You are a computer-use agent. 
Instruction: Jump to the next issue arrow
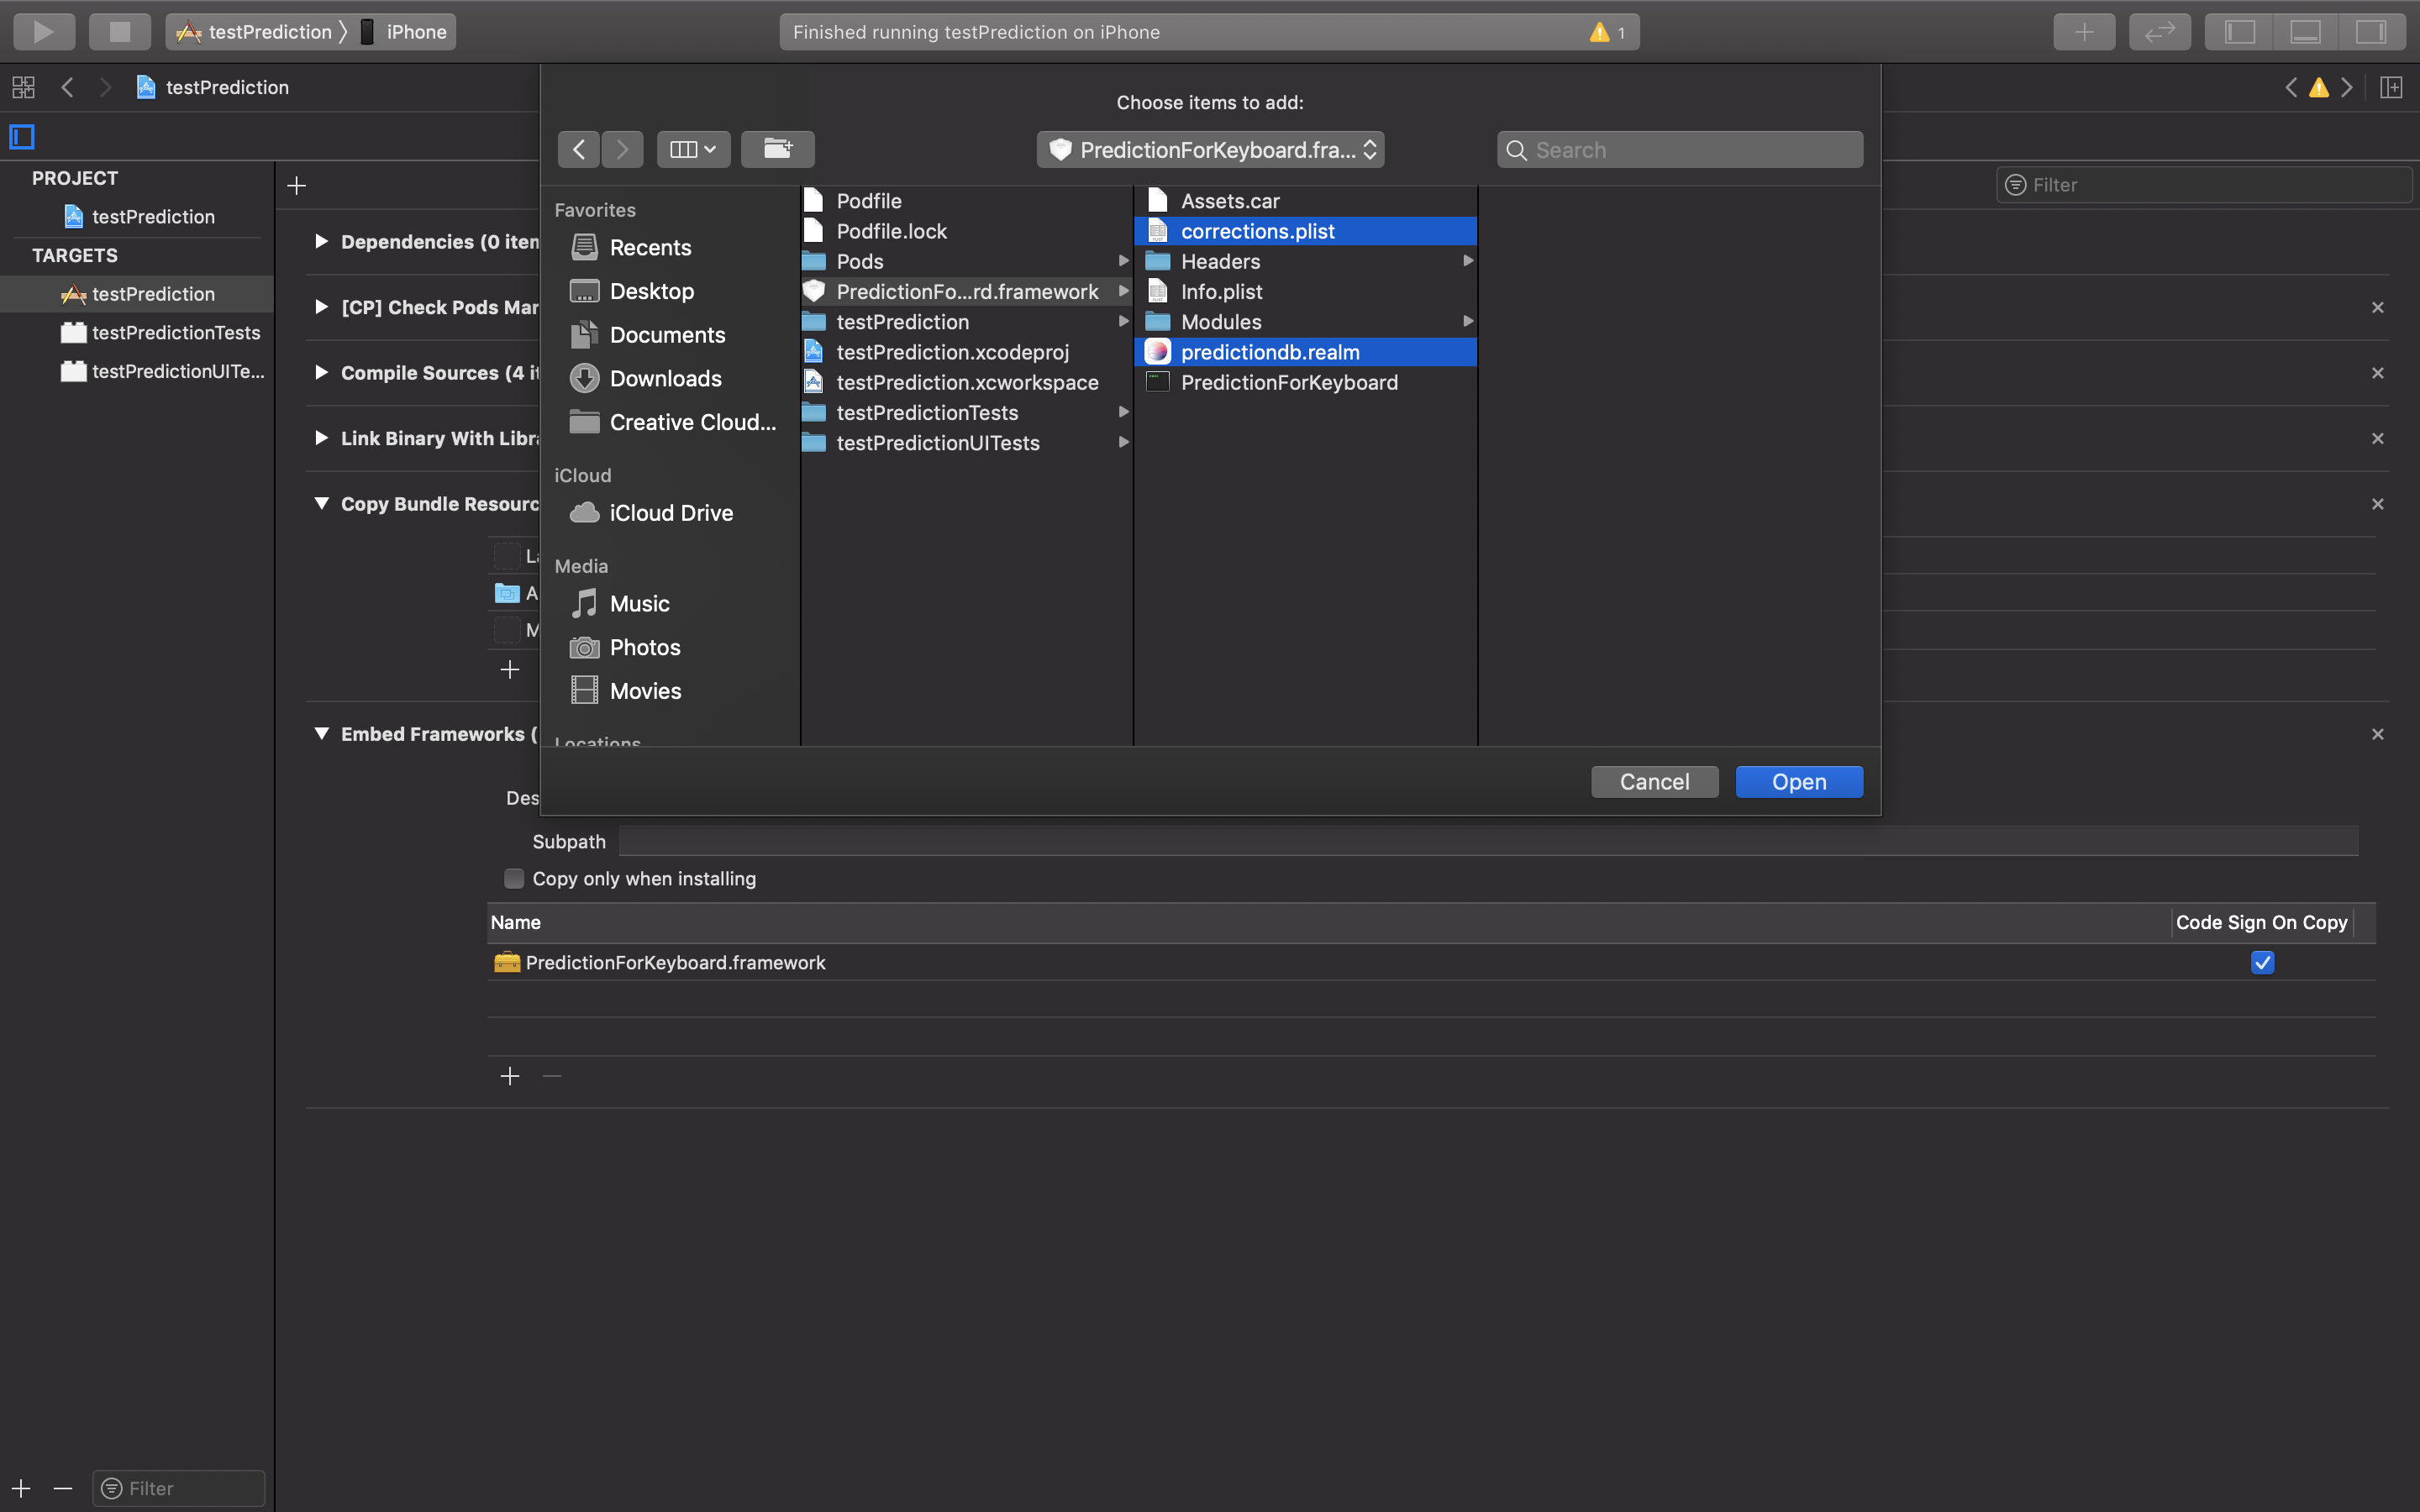[x=2347, y=87]
